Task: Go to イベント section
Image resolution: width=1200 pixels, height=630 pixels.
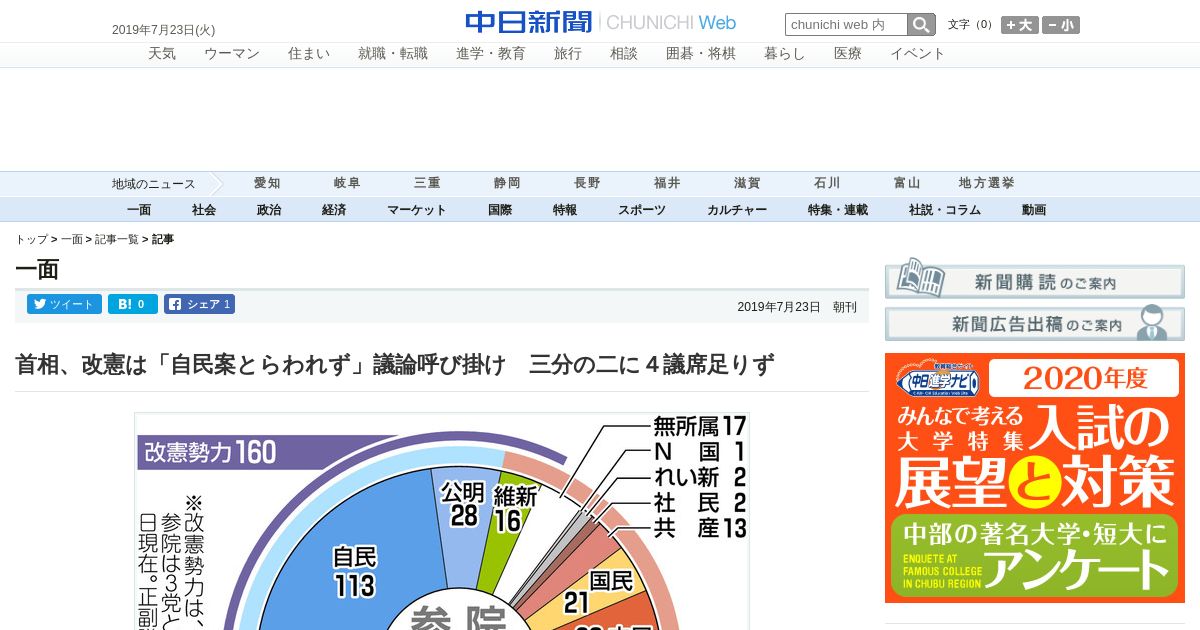Action: (918, 54)
